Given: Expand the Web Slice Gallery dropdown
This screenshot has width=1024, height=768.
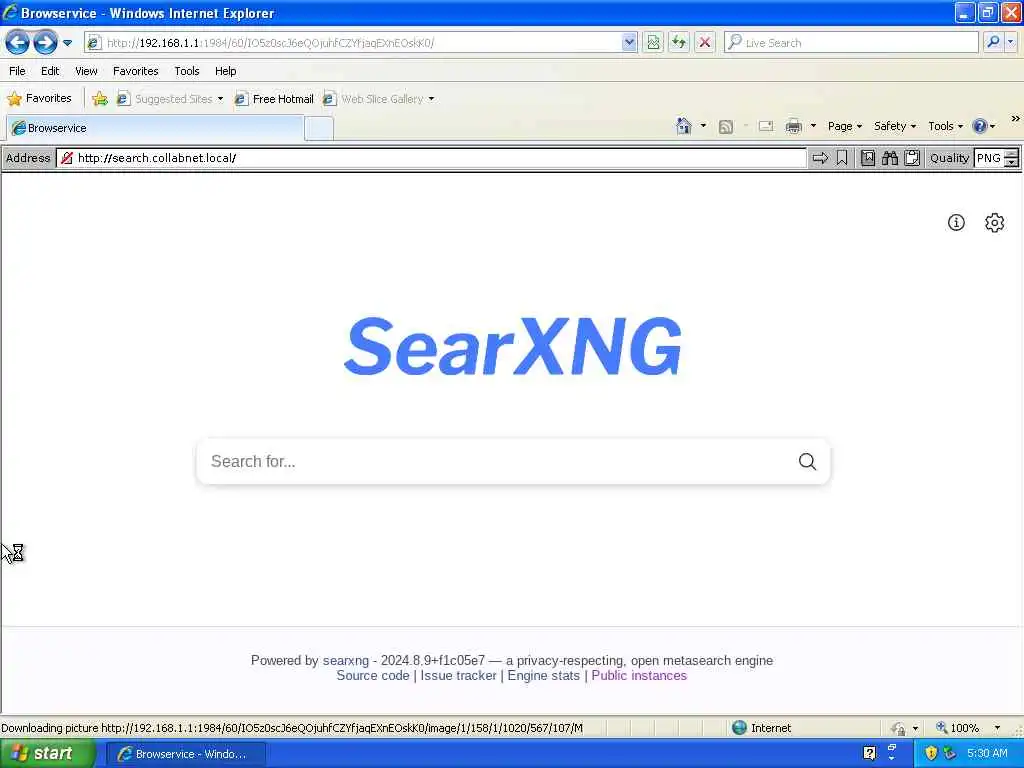Looking at the screenshot, I should point(432,99).
